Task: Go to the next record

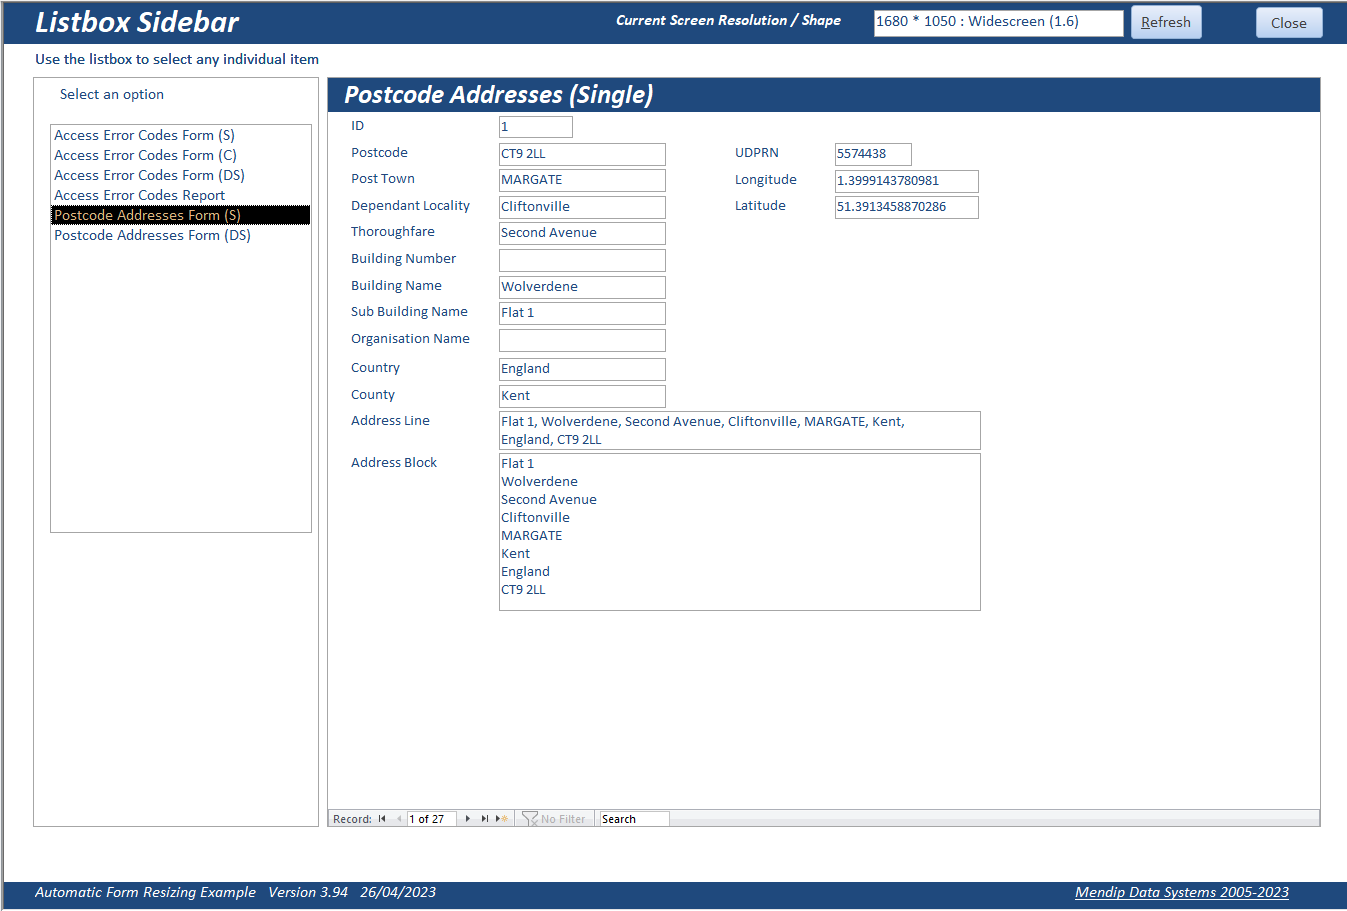Action: pos(468,819)
